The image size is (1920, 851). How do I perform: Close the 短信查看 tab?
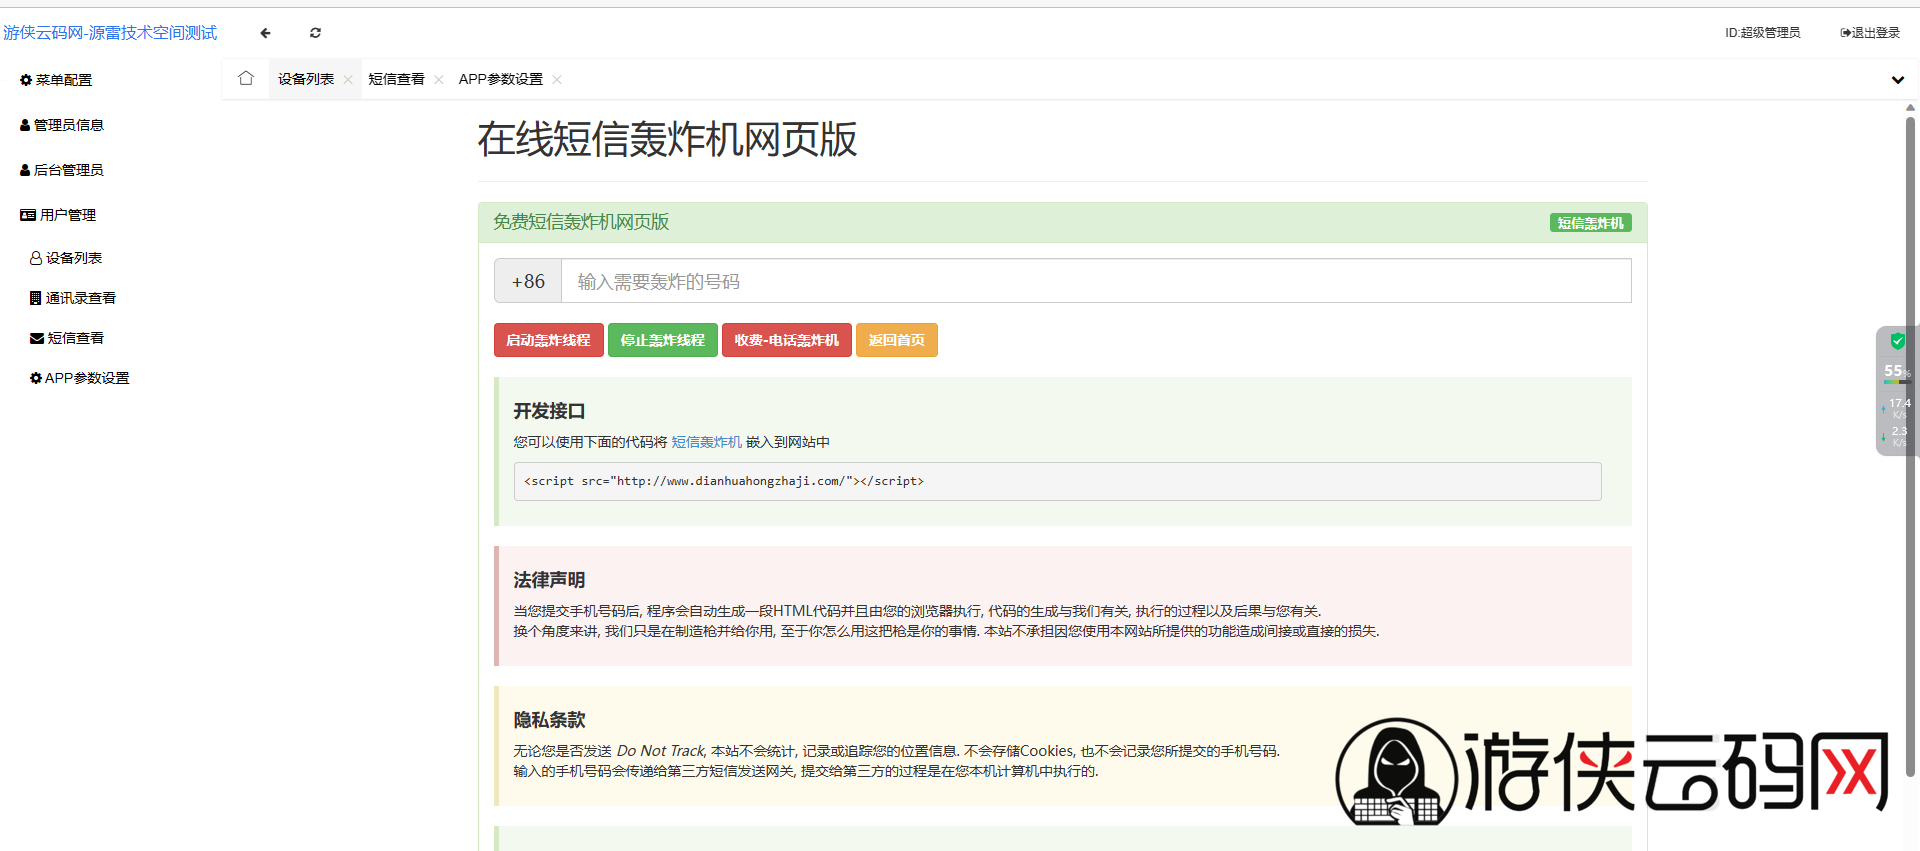click(438, 80)
